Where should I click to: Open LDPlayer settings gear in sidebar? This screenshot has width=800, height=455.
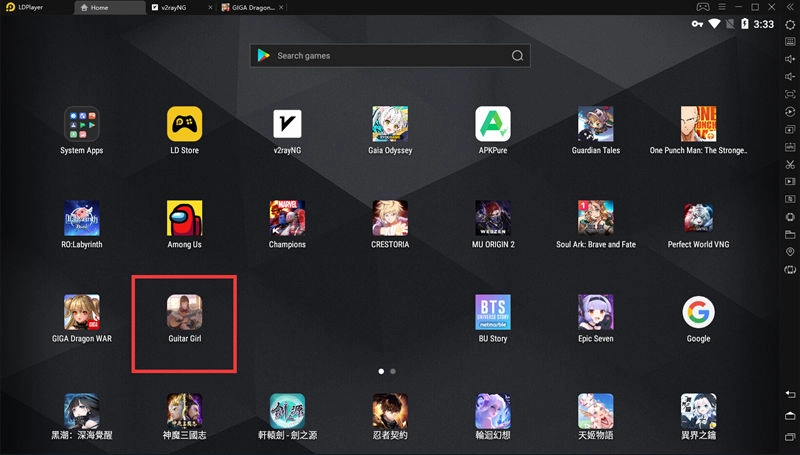click(790, 24)
